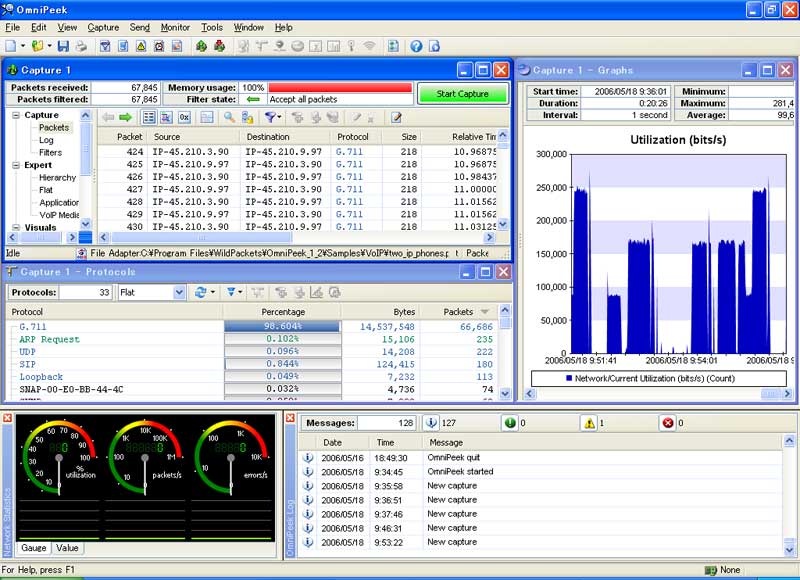Toggle the yellow warning messages filter
Image resolution: width=800 pixels, height=580 pixels.
[589, 423]
